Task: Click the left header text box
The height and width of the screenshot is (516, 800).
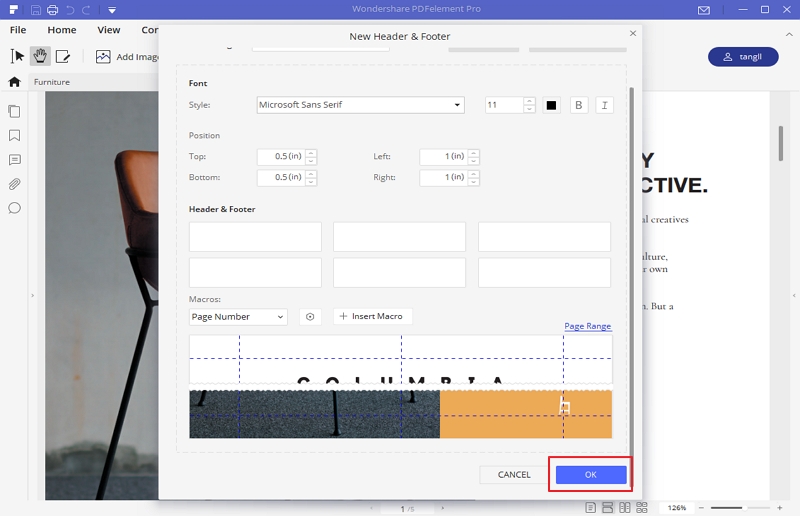Action: click(255, 236)
